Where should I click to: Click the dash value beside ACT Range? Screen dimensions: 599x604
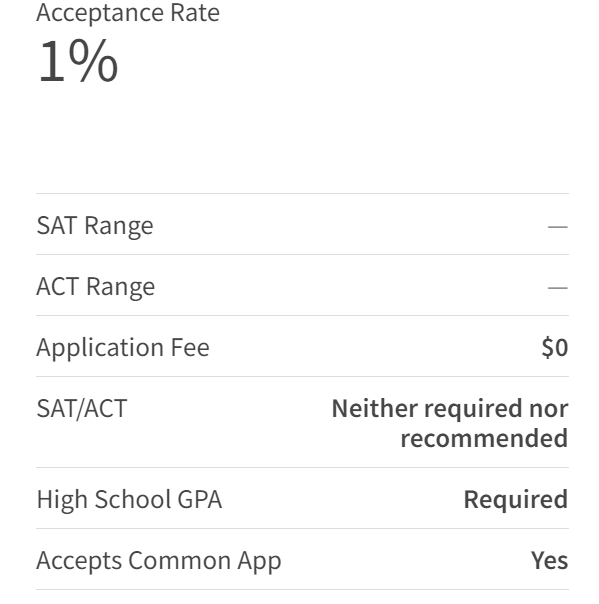557,287
